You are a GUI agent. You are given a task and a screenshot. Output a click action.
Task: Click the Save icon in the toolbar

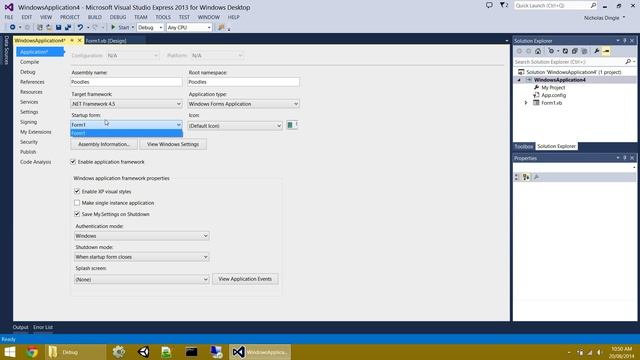click(58, 27)
